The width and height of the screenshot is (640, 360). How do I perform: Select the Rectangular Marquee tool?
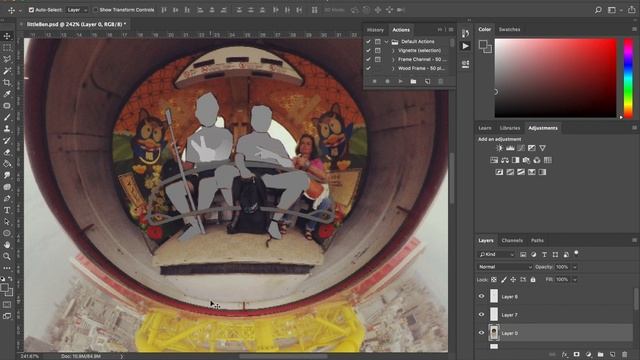pos(7,48)
